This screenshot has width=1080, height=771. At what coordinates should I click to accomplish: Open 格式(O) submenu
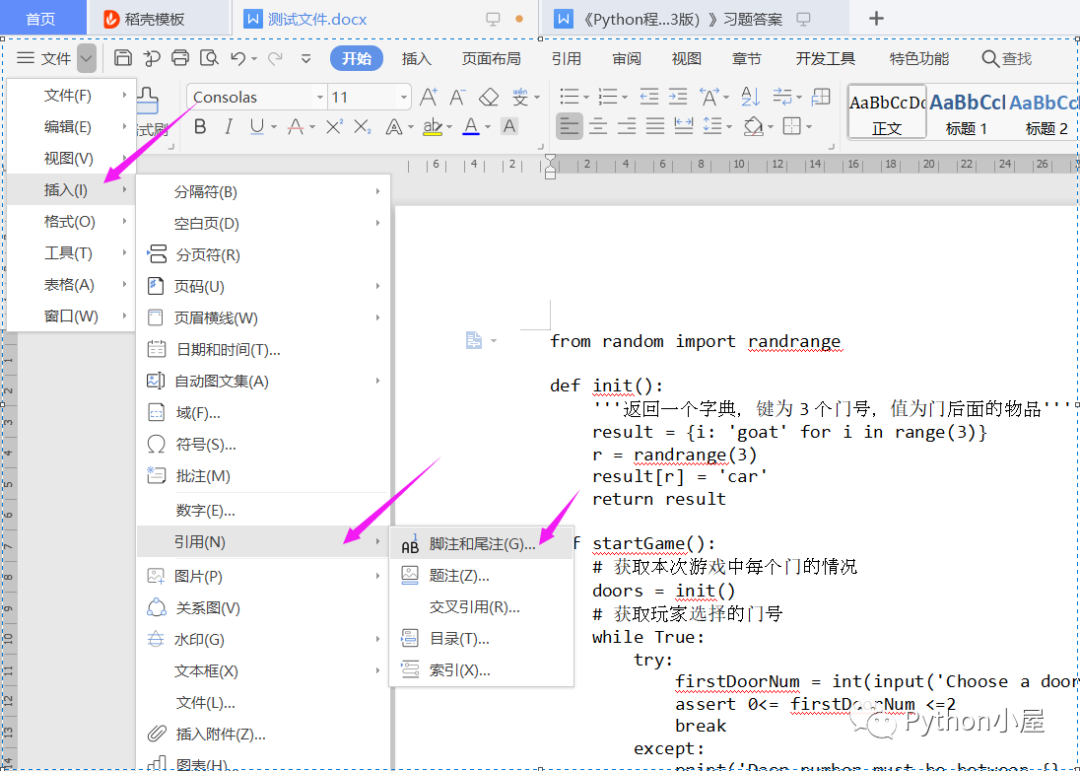[71, 222]
